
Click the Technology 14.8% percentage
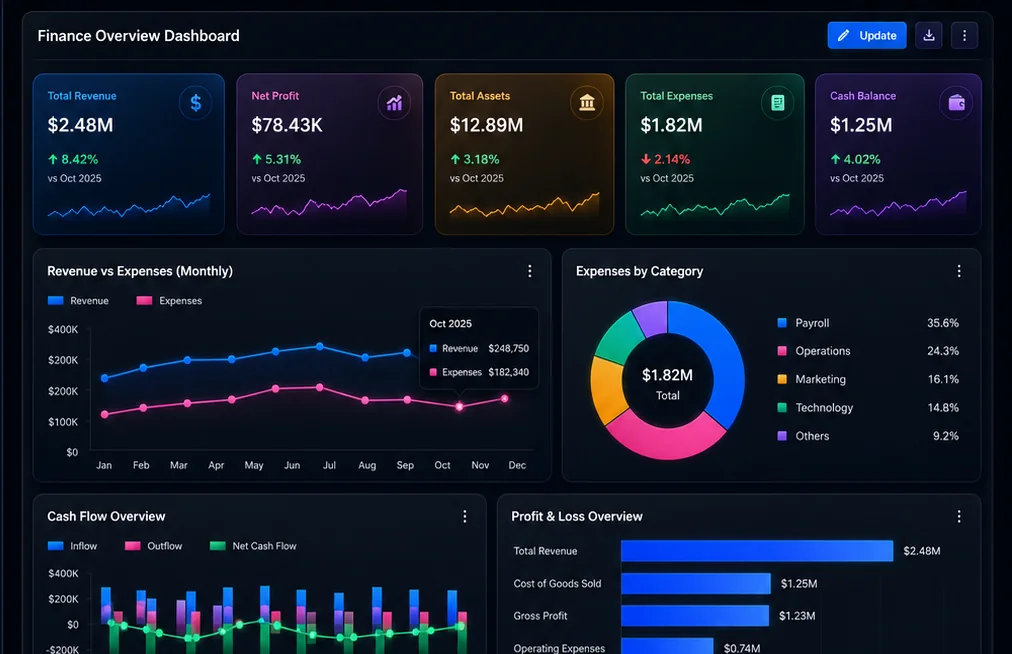point(943,408)
